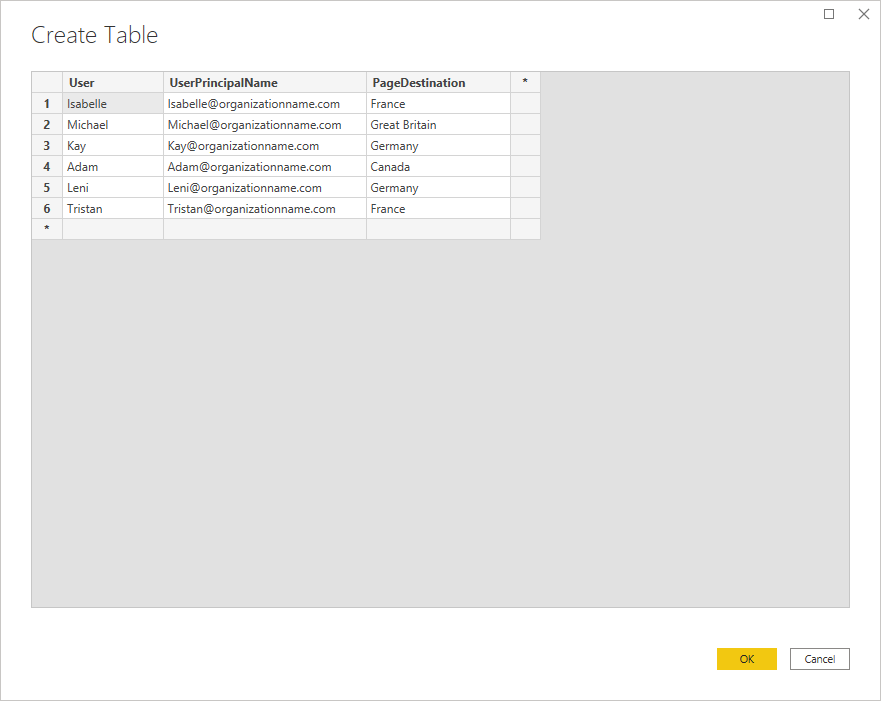
Task: Click the OK button
Action: click(746, 659)
